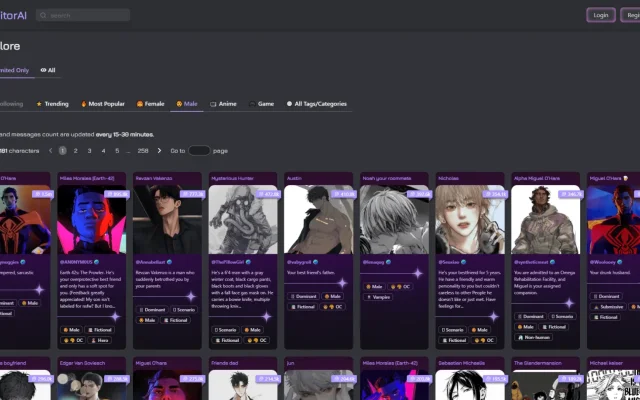Click the 392.6k chat count badge on Noah card
The width and height of the screenshot is (640, 400).
[x=420, y=194]
